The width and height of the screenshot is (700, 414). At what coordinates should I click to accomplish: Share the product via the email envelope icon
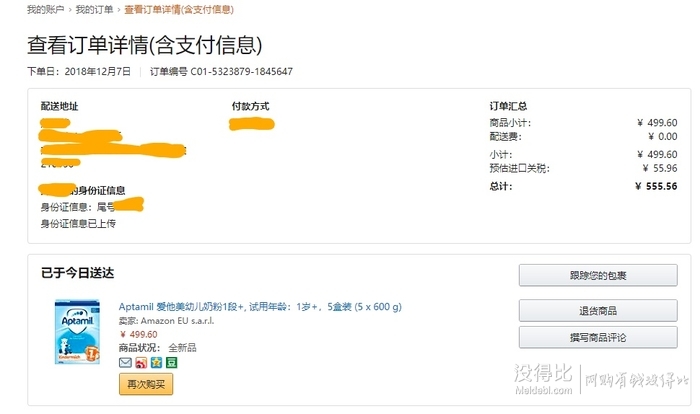125,362
